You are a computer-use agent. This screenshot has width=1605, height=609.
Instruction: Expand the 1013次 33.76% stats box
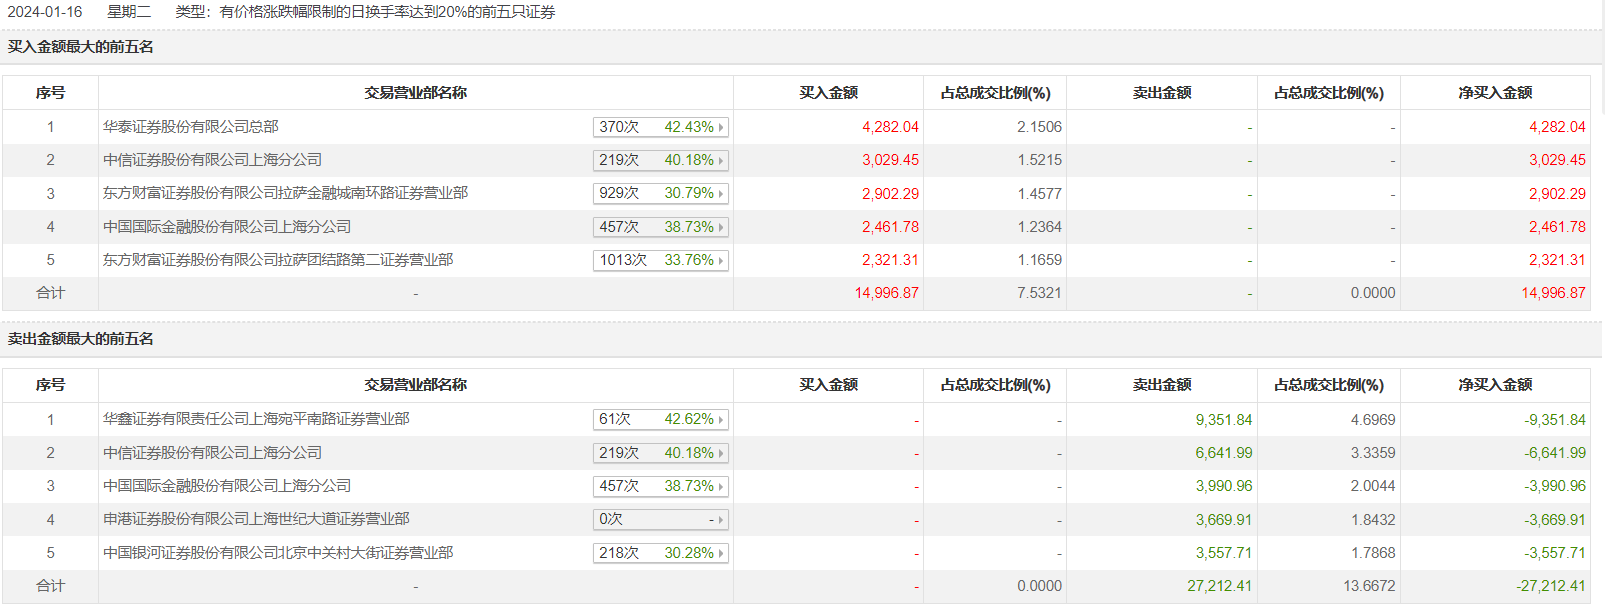click(x=721, y=260)
